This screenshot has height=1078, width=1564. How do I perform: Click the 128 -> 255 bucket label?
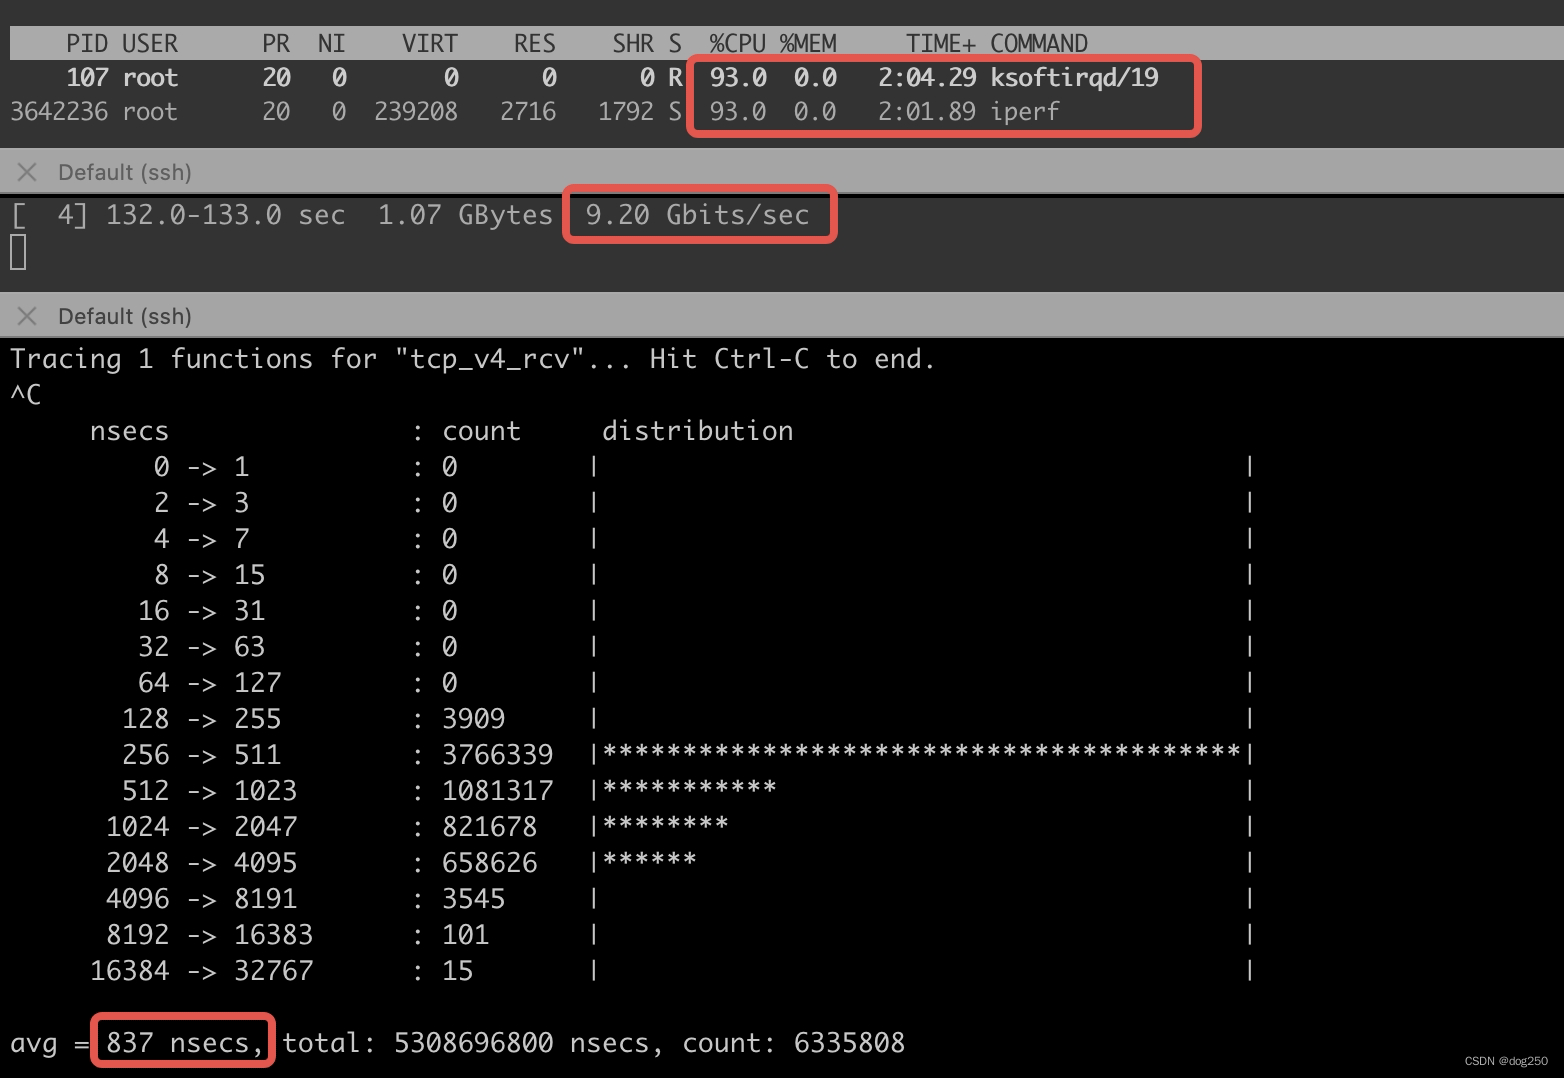201,719
